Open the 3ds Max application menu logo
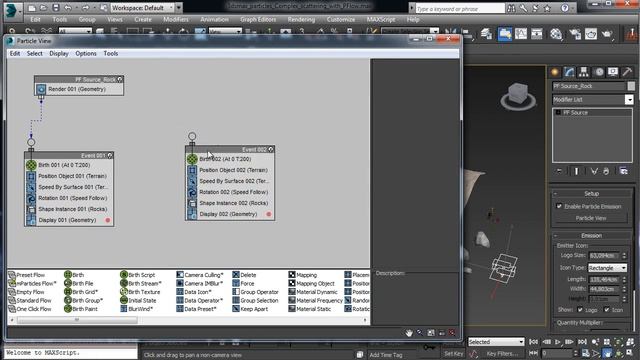Image resolution: width=640 pixels, height=360 pixels. [12, 10]
